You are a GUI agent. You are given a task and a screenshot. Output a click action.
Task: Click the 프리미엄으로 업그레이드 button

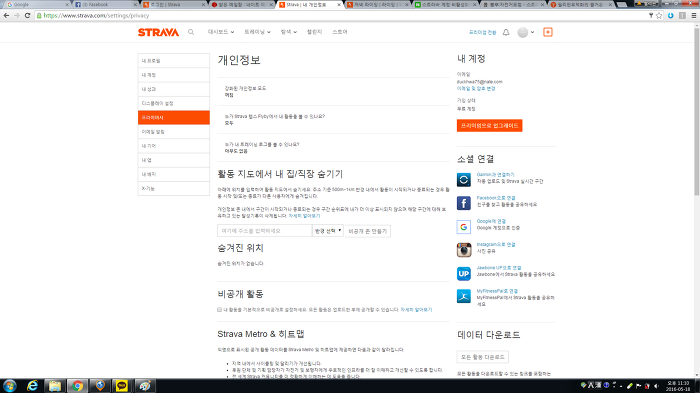pyautogui.click(x=489, y=125)
